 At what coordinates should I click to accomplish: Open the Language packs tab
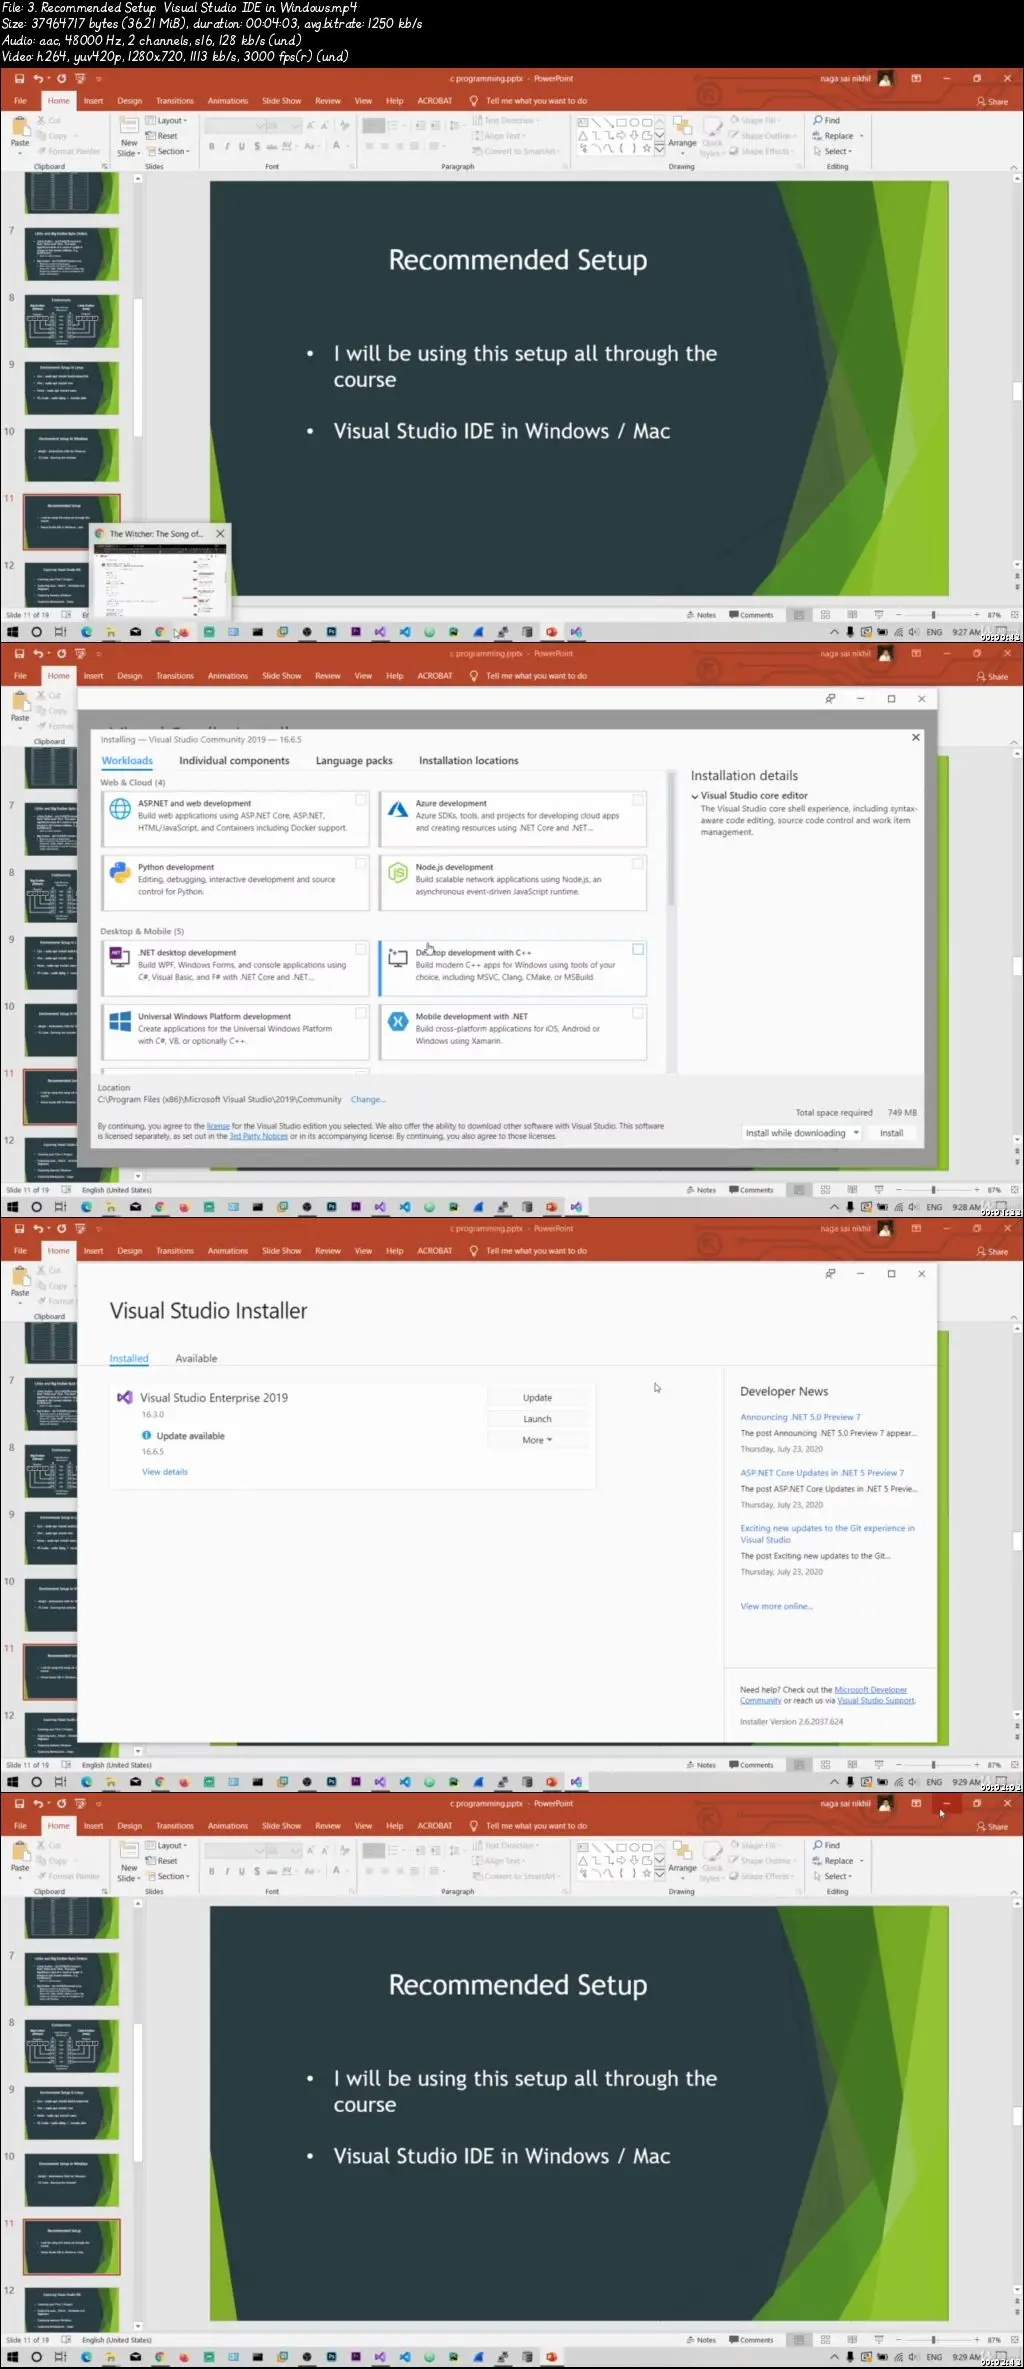pos(354,761)
